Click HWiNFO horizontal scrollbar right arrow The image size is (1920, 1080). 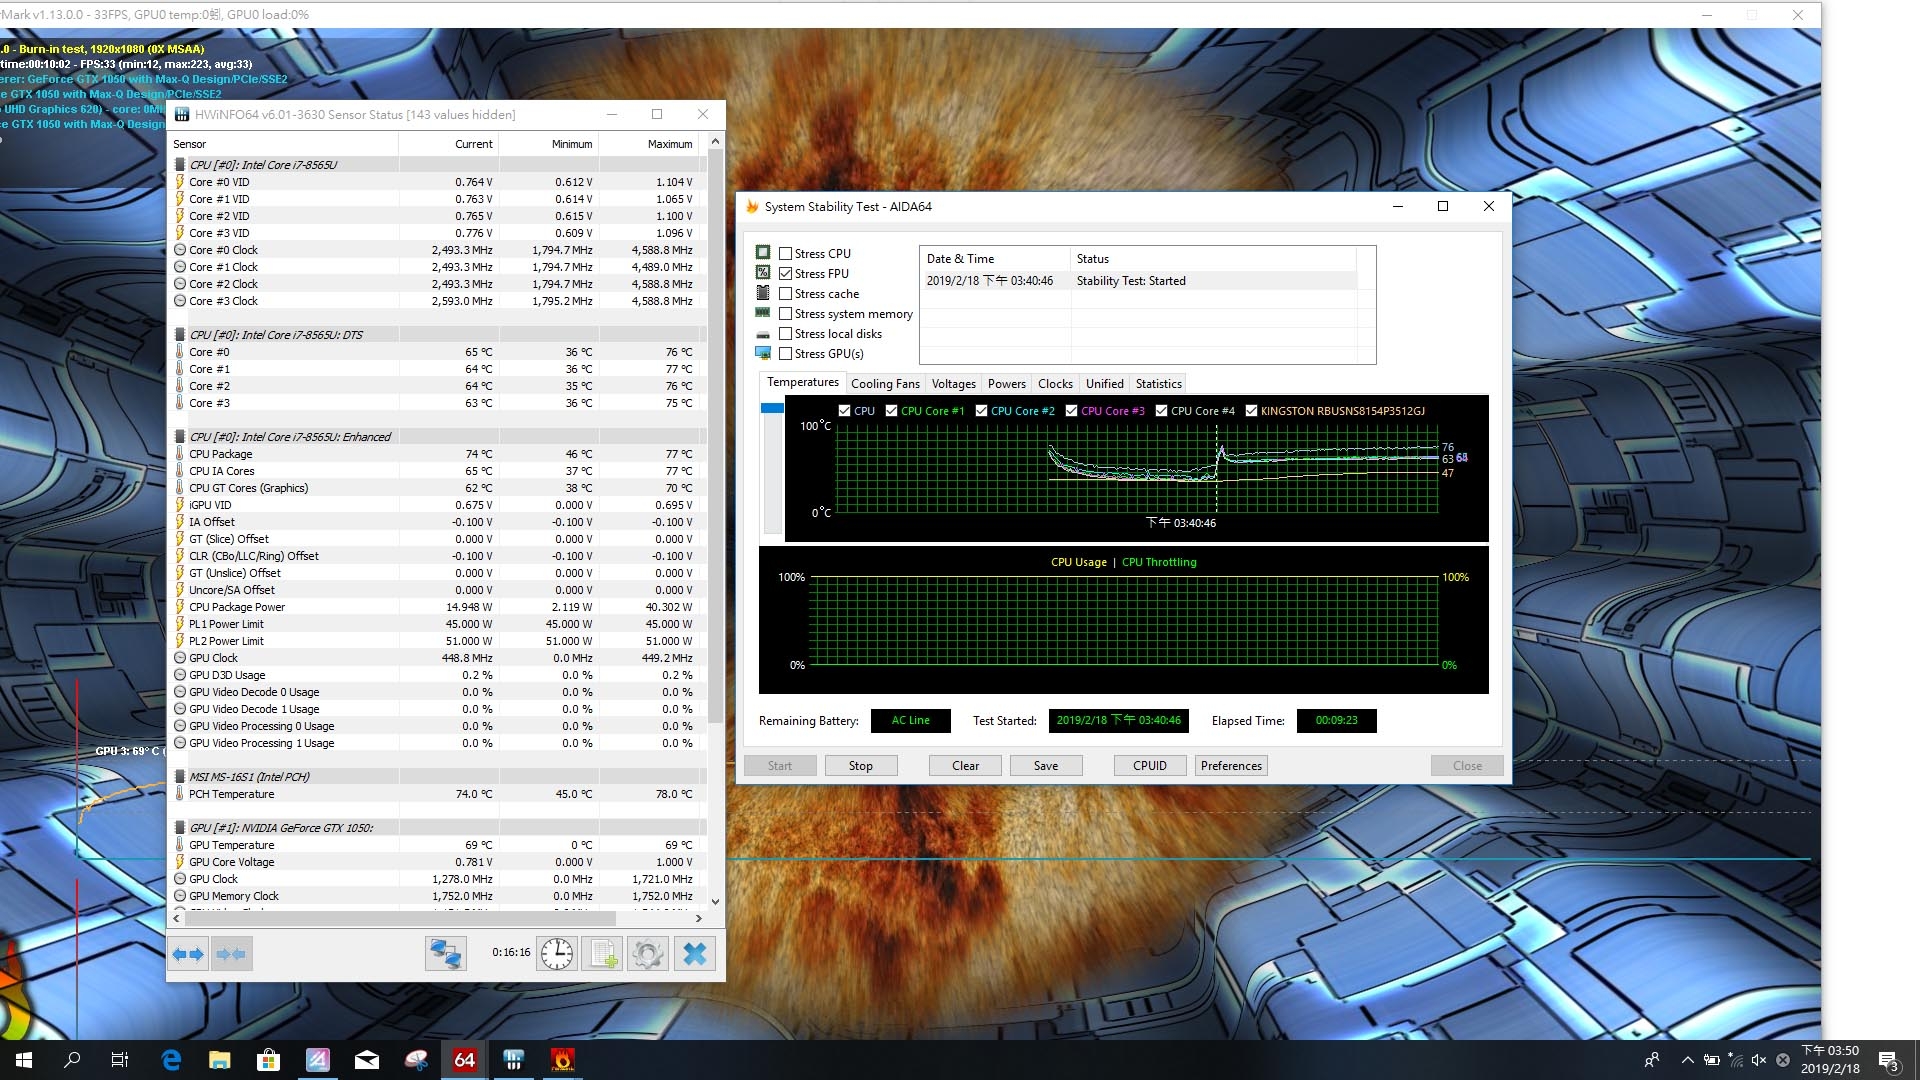[x=699, y=918]
